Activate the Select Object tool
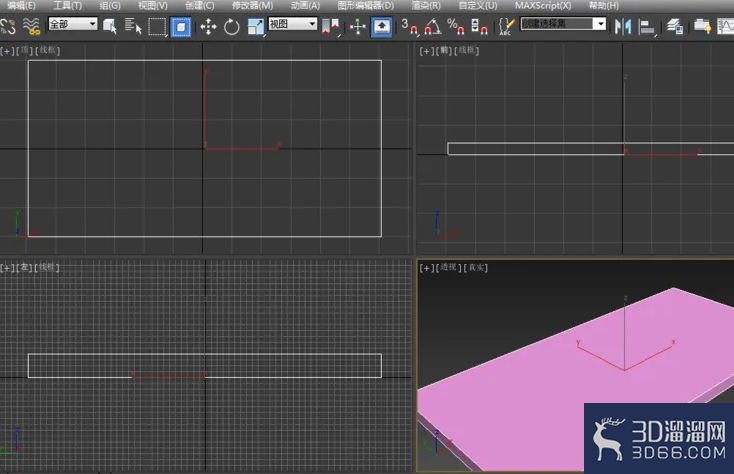The height and width of the screenshot is (474, 734). tap(110, 26)
